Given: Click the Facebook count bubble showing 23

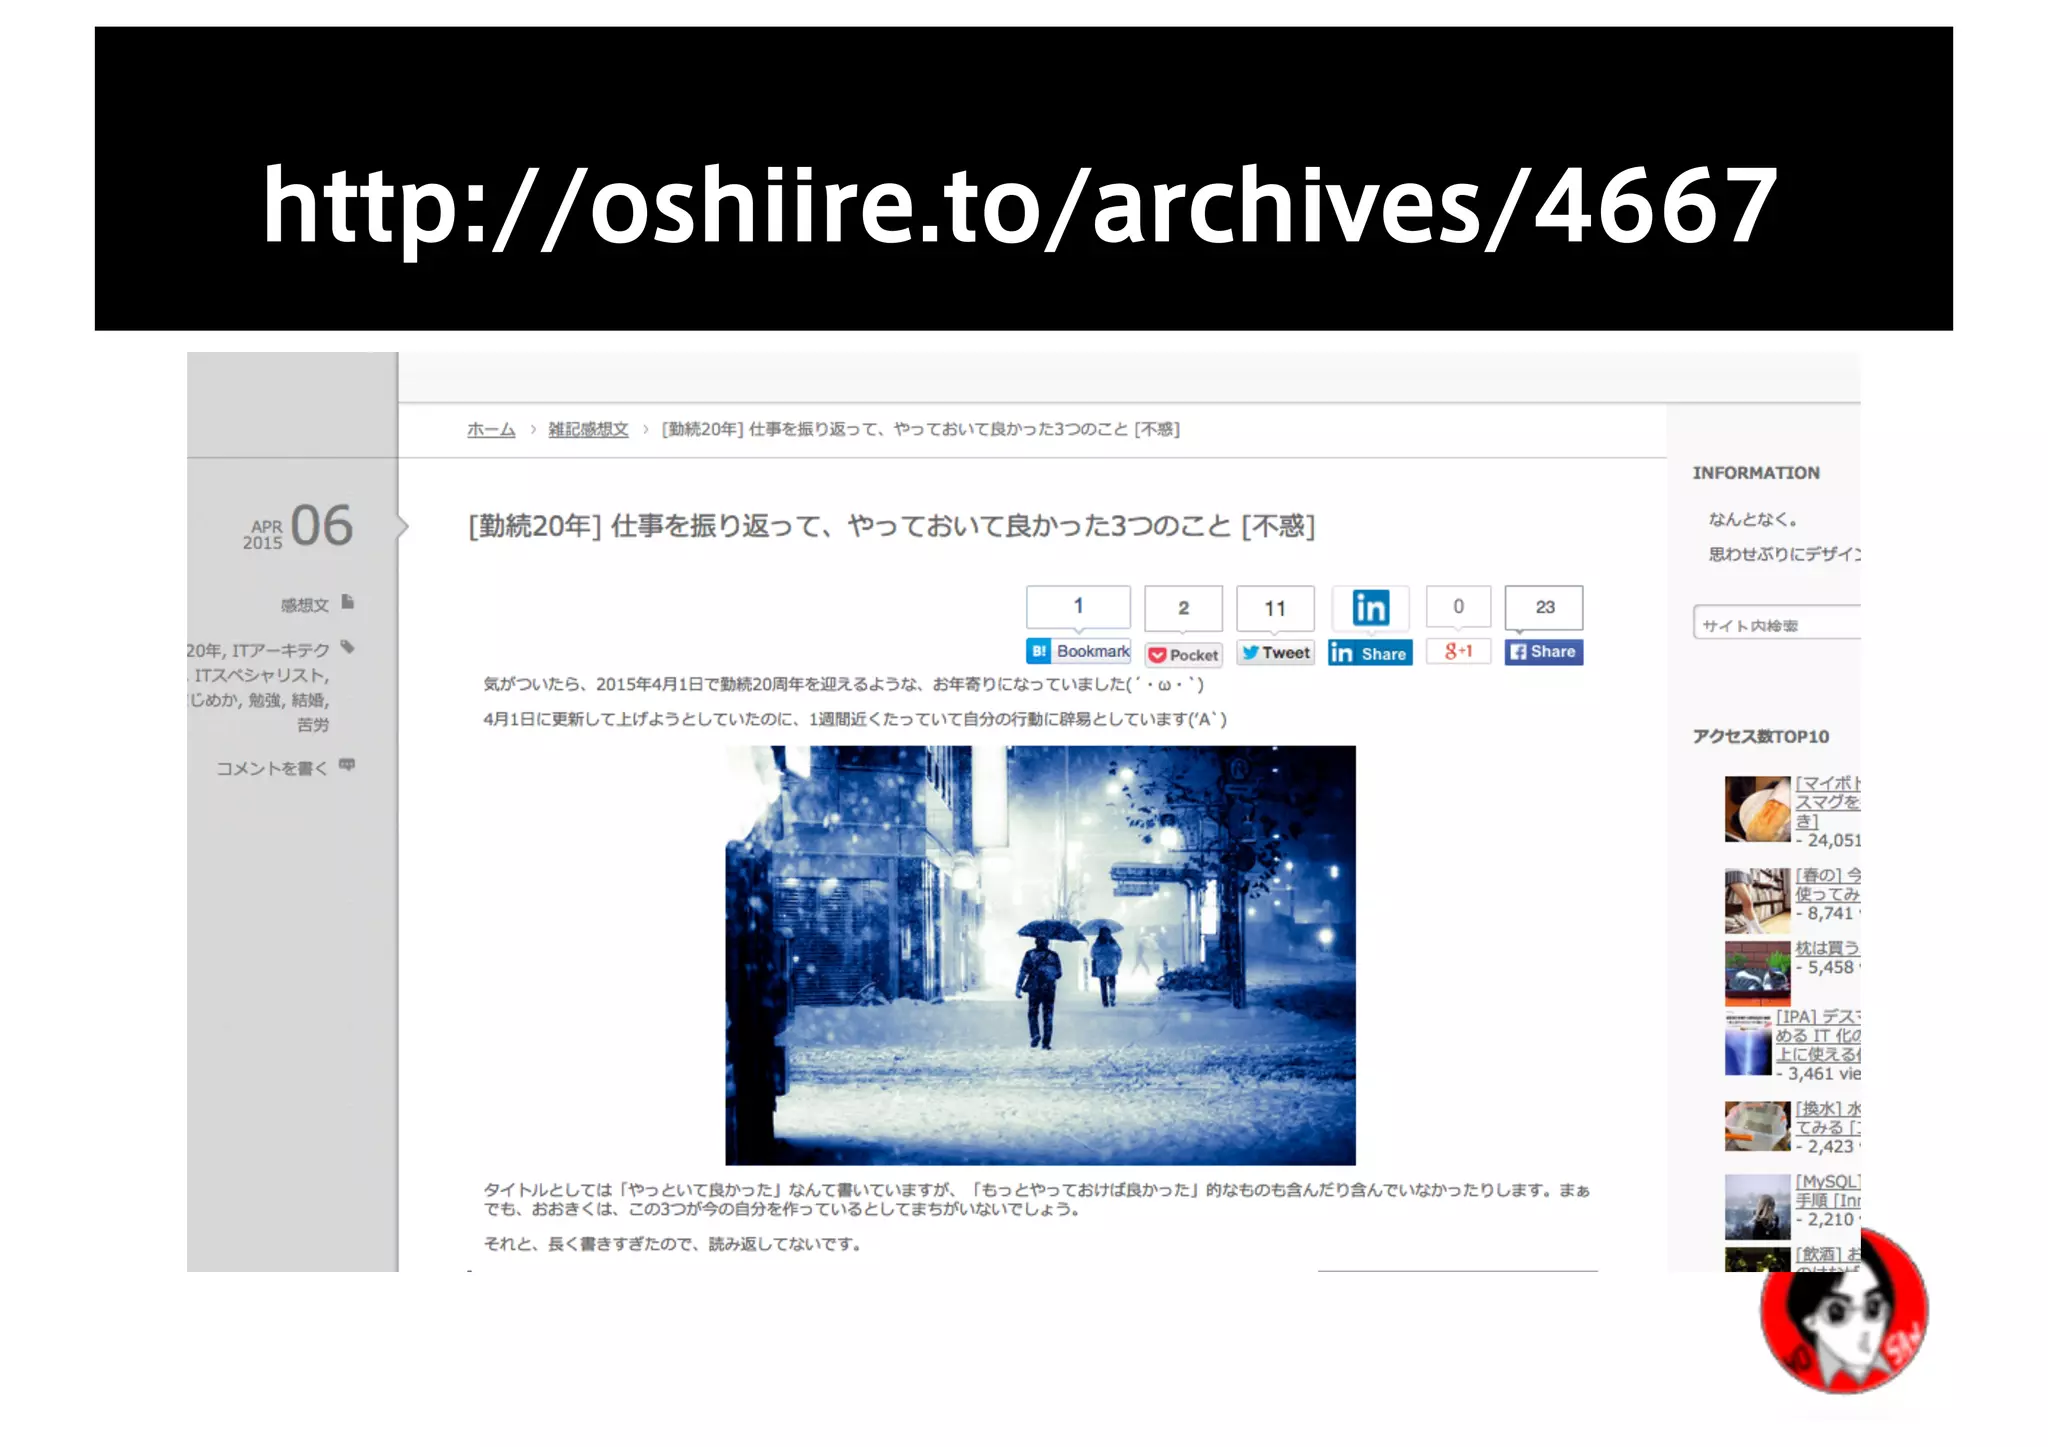Looking at the screenshot, I should (1544, 607).
